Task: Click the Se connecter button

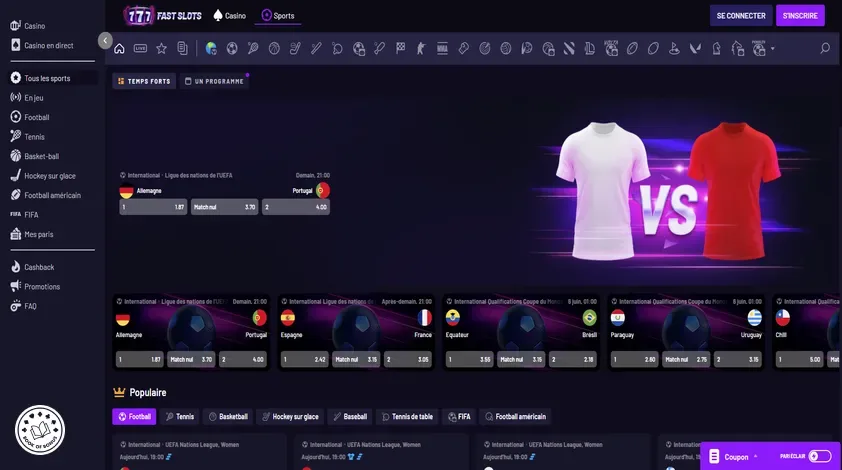Action: coord(741,16)
